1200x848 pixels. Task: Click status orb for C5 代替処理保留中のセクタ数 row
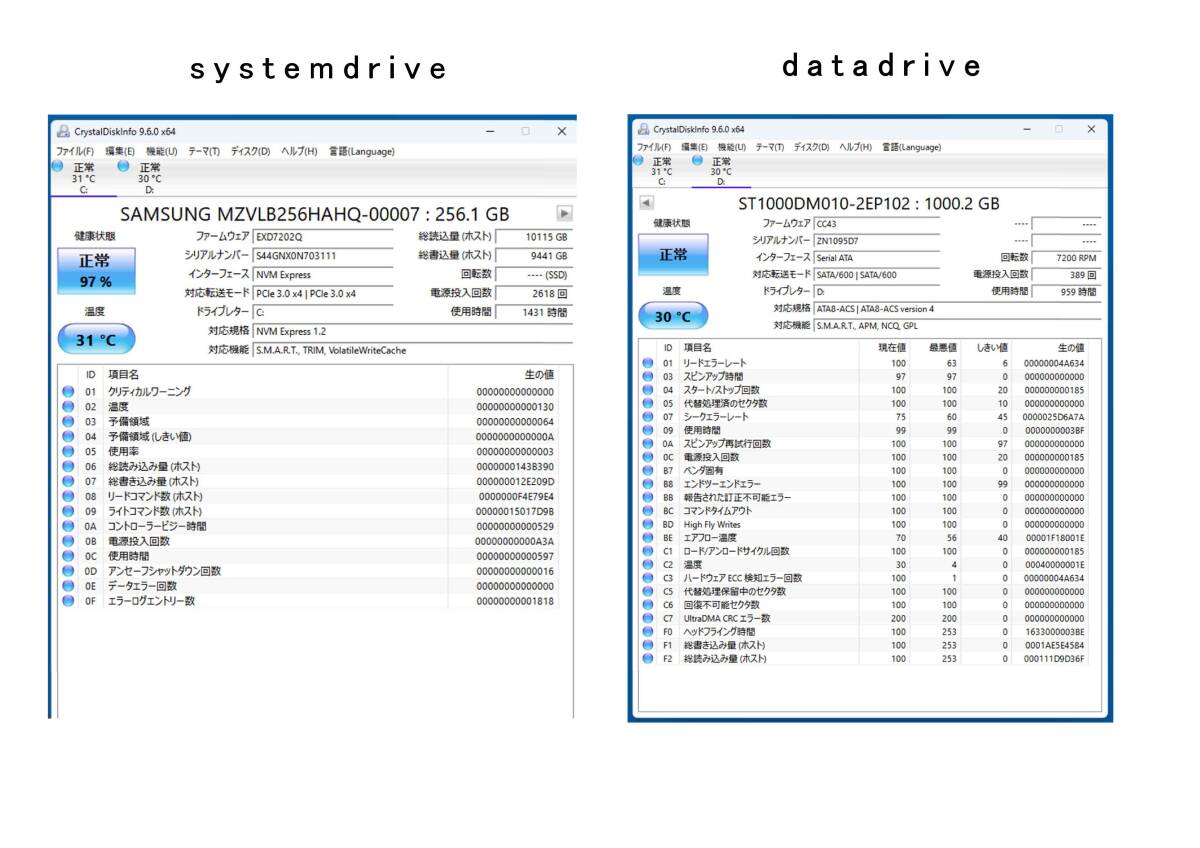pos(648,592)
